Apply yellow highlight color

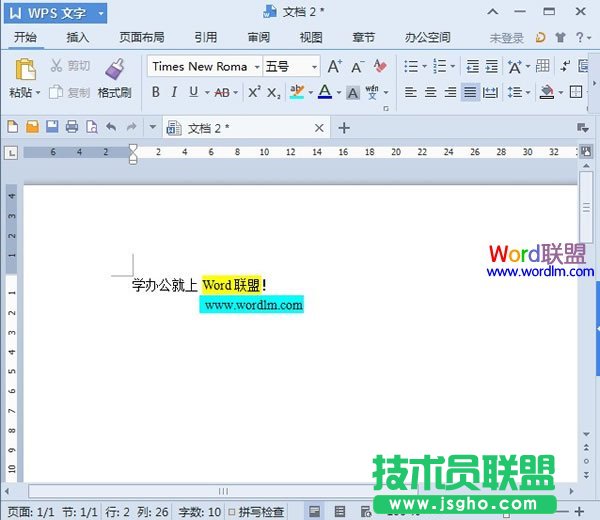point(297,92)
